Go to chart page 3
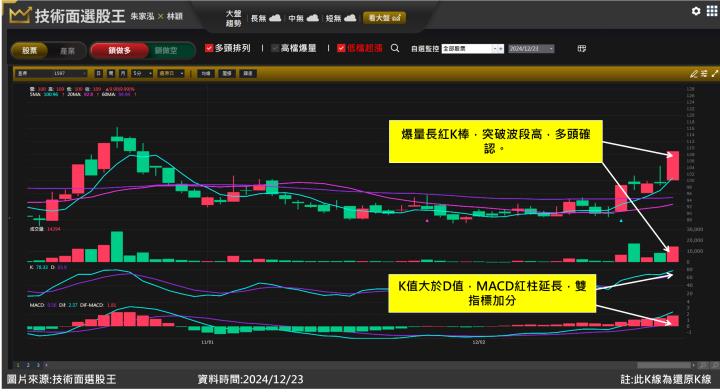 [x=38, y=365]
